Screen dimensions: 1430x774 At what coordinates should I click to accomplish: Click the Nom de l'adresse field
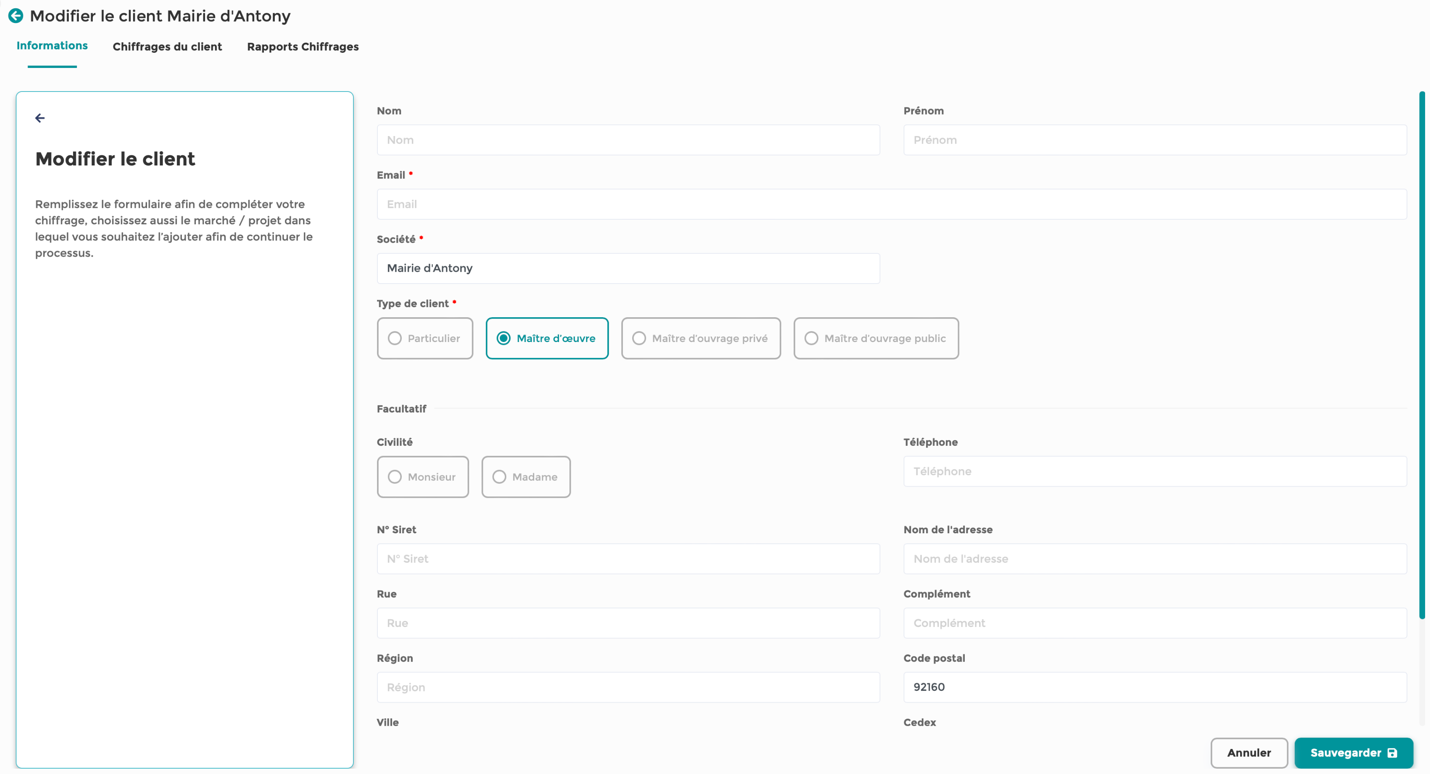(1155, 559)
